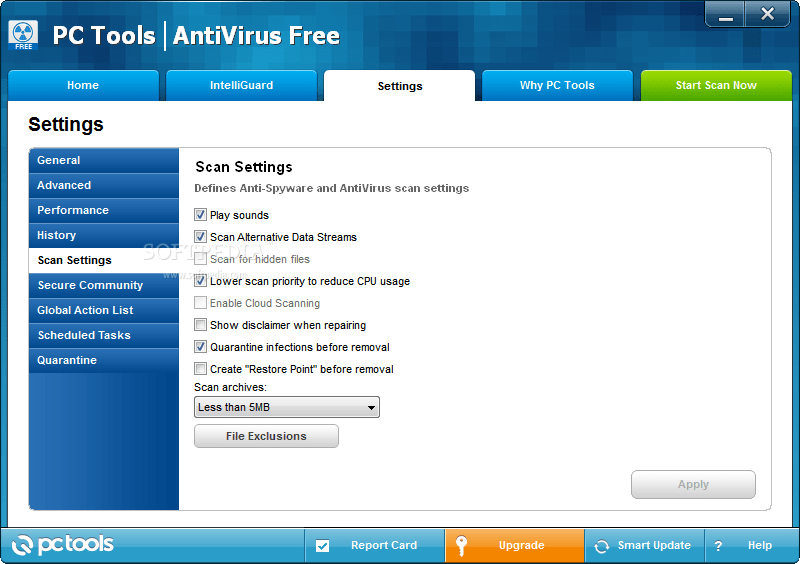Open the Why PC Tools tab
This screenshot has width=800, height=564.
(x=557, y=85)
